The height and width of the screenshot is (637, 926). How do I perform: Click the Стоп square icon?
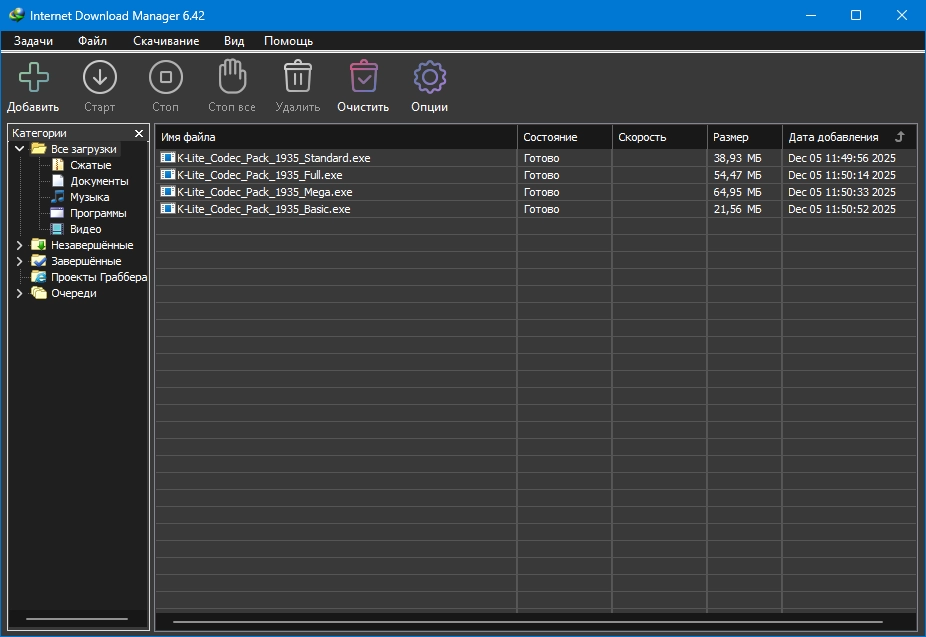[165, 77]
